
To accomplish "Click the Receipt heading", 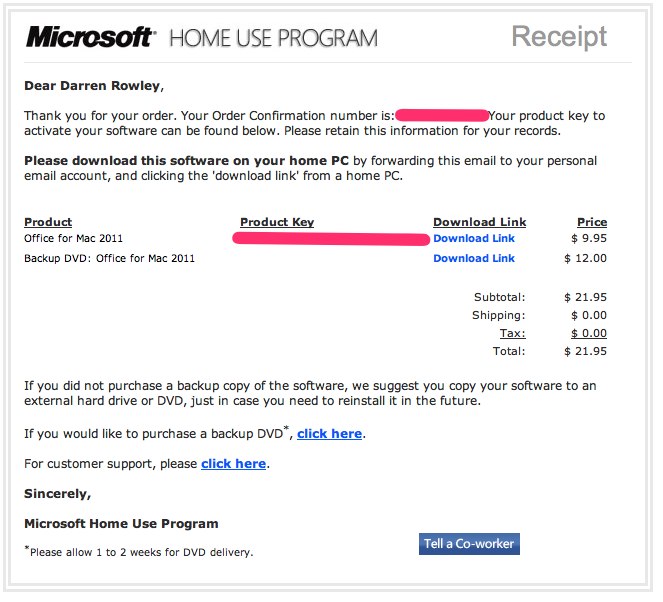I will pyautogui.click(x=559, y=37).
